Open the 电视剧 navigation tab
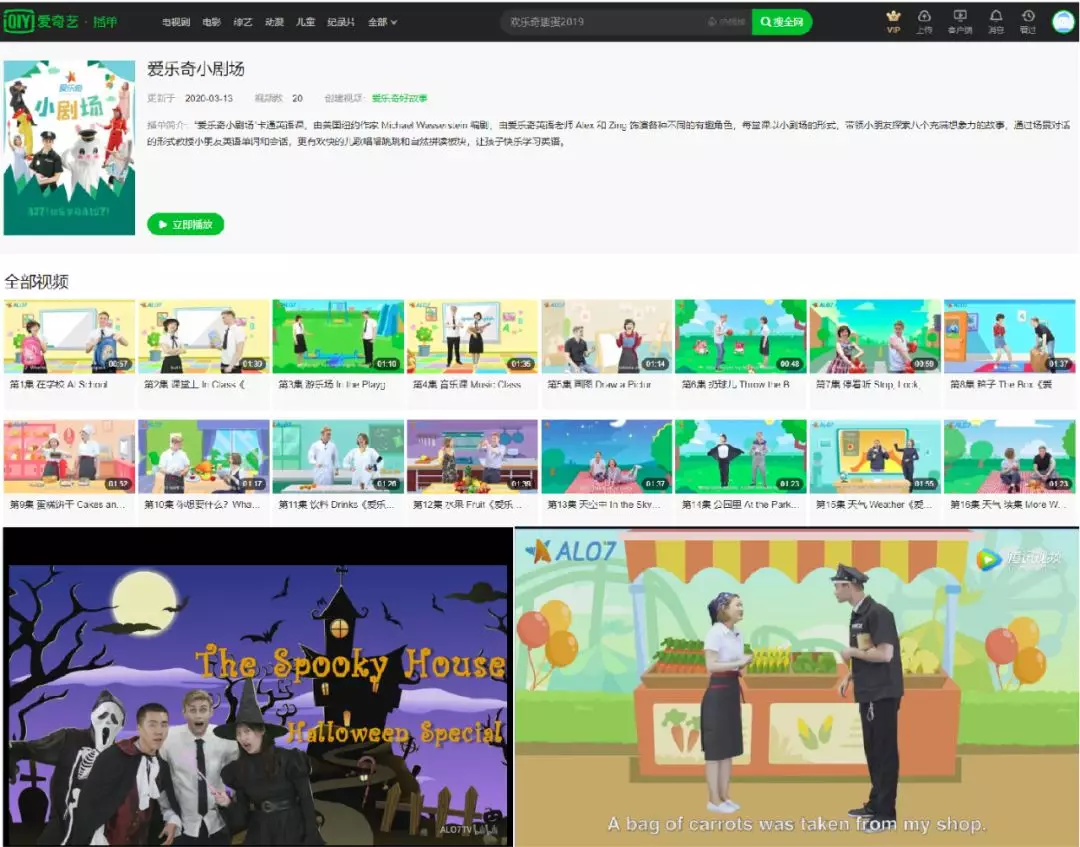 [176, 22]
